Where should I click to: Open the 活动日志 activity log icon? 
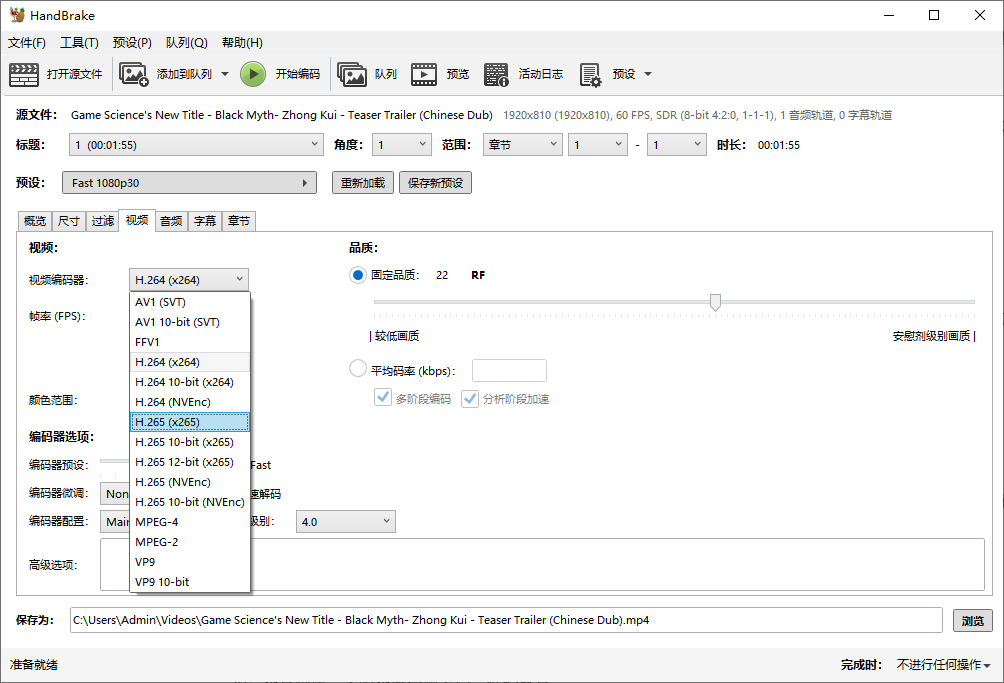(x=496, y=74)
